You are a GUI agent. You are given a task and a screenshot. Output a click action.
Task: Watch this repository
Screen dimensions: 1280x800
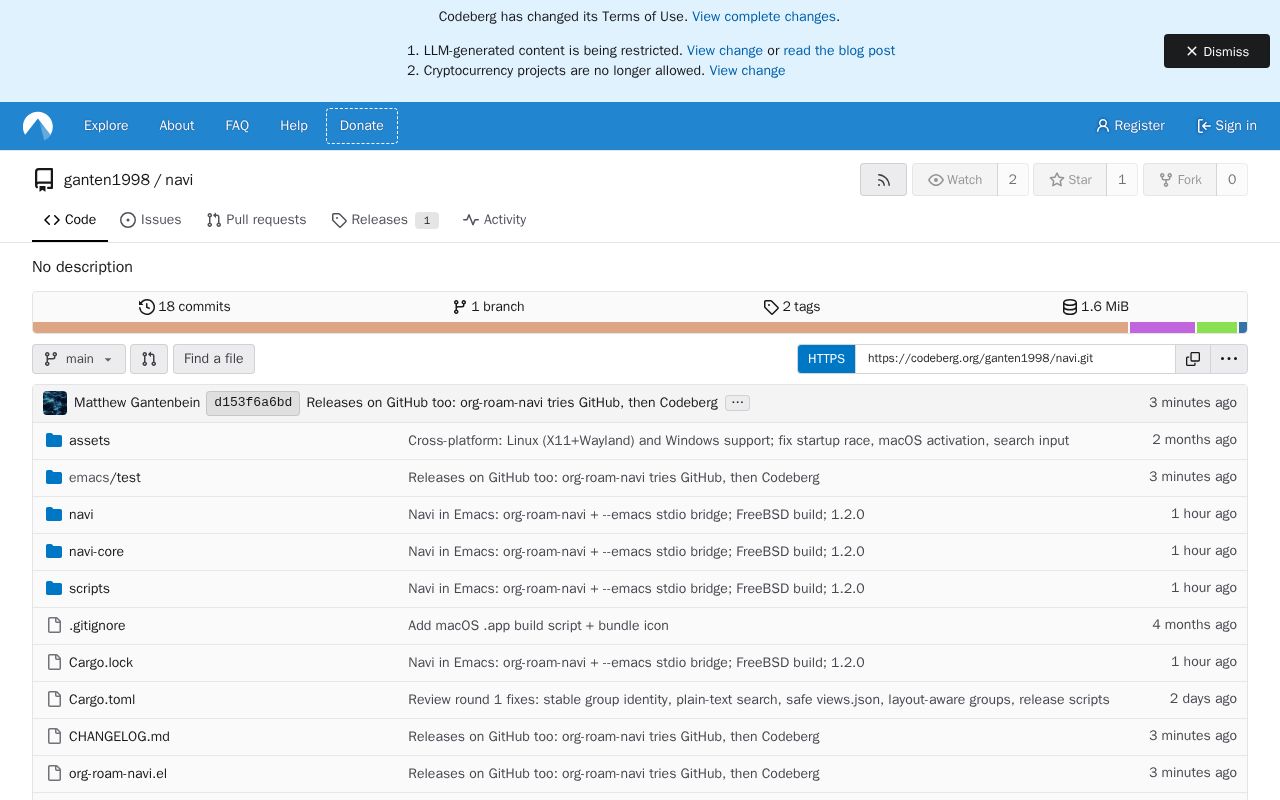point(955,180)
